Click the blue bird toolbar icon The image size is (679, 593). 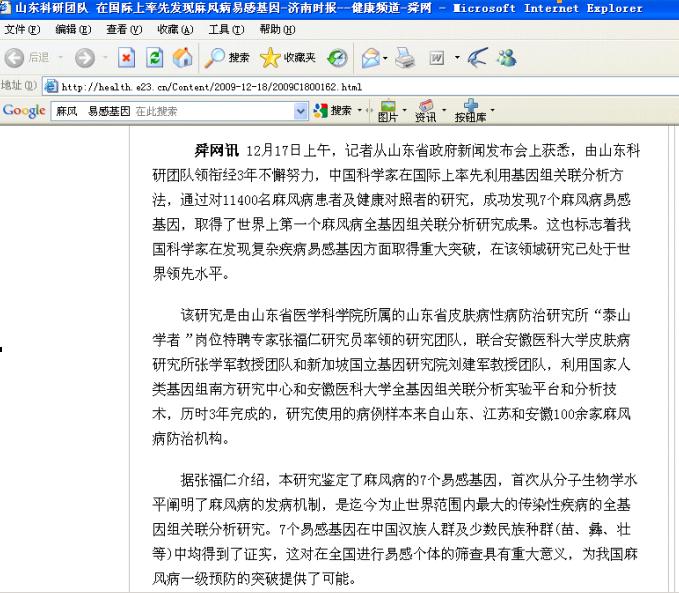pos(478,58)
